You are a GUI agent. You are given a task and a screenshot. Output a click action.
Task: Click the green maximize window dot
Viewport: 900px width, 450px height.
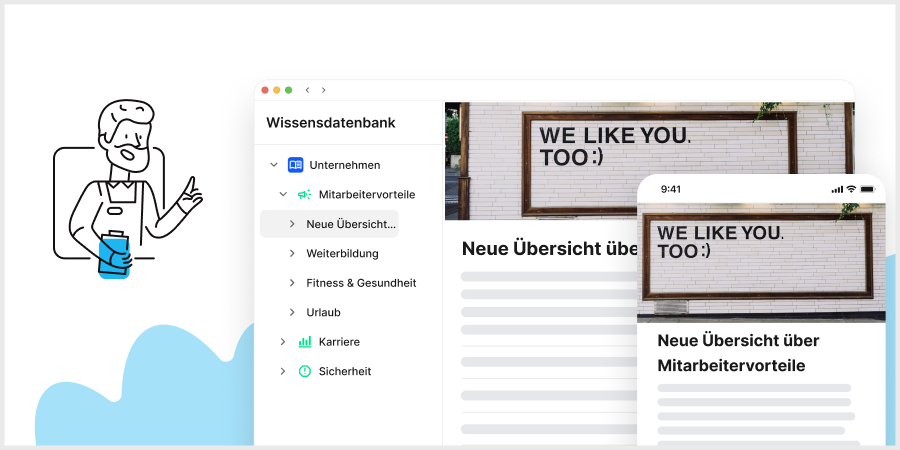[x=288, y=90]
